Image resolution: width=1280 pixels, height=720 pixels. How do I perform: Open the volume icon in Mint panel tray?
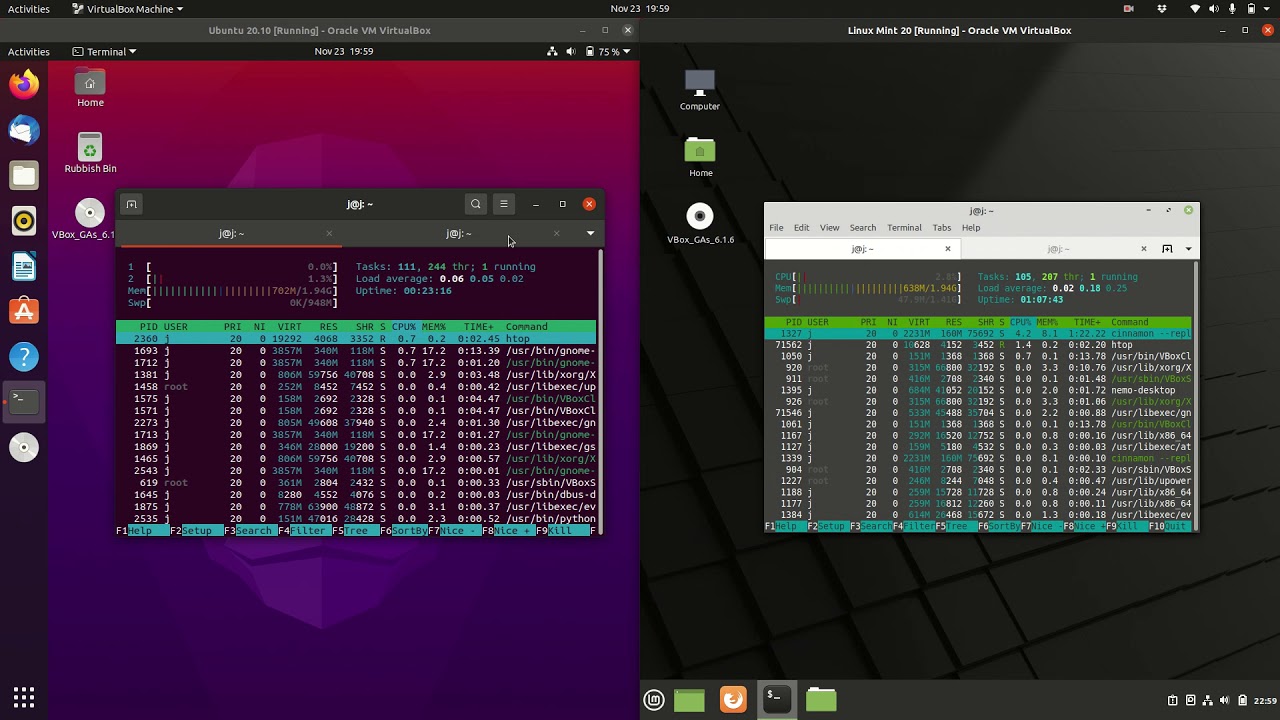point(1225,700)
